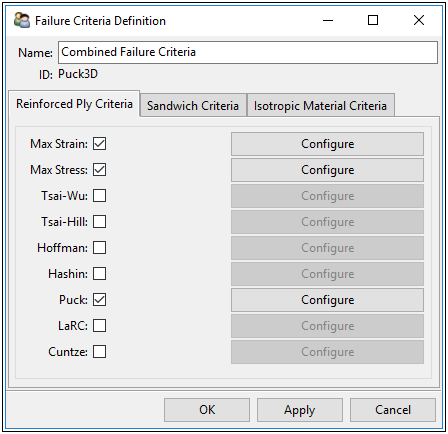
Task: Click the Max Strain label
Action: point(59,144)
